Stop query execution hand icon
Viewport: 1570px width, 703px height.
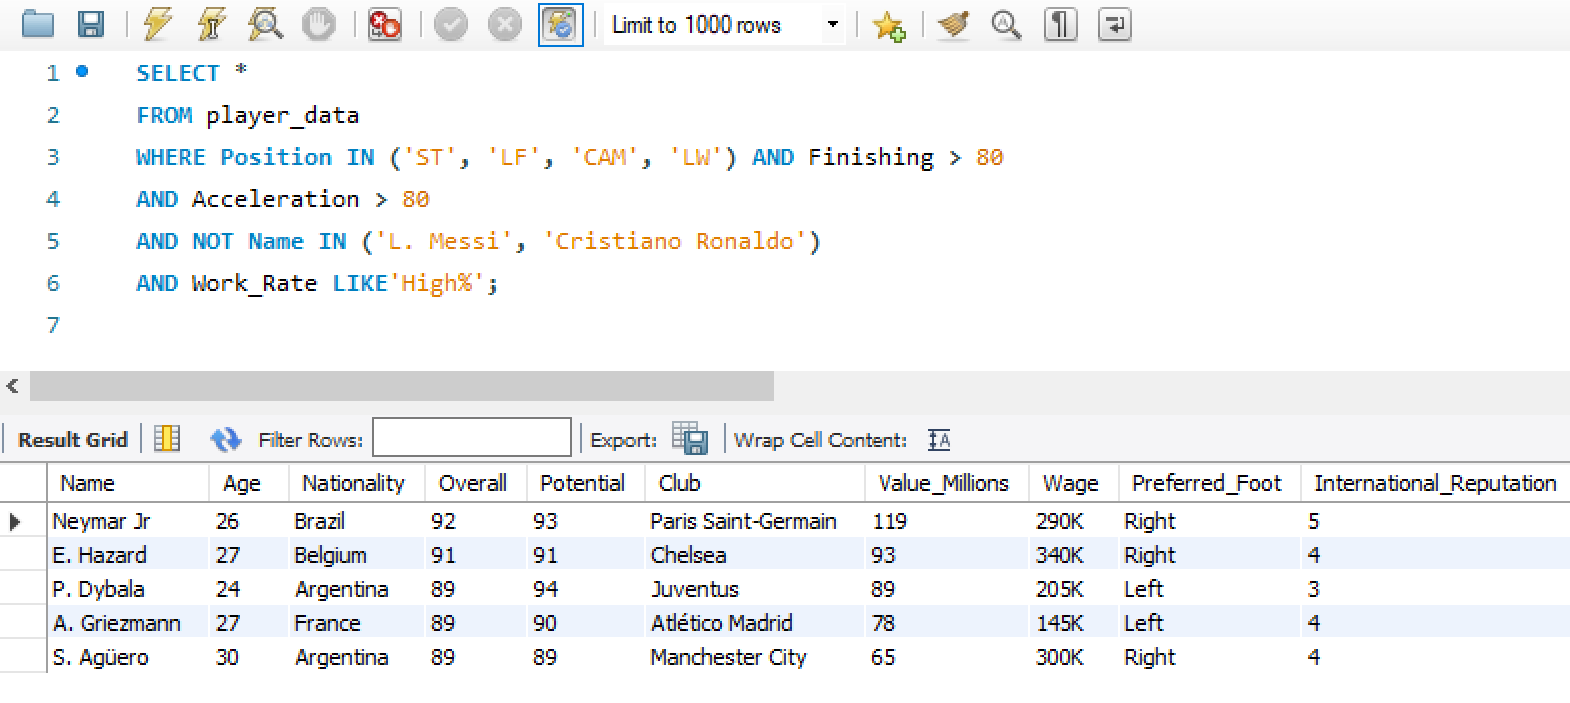pos(319,24)
